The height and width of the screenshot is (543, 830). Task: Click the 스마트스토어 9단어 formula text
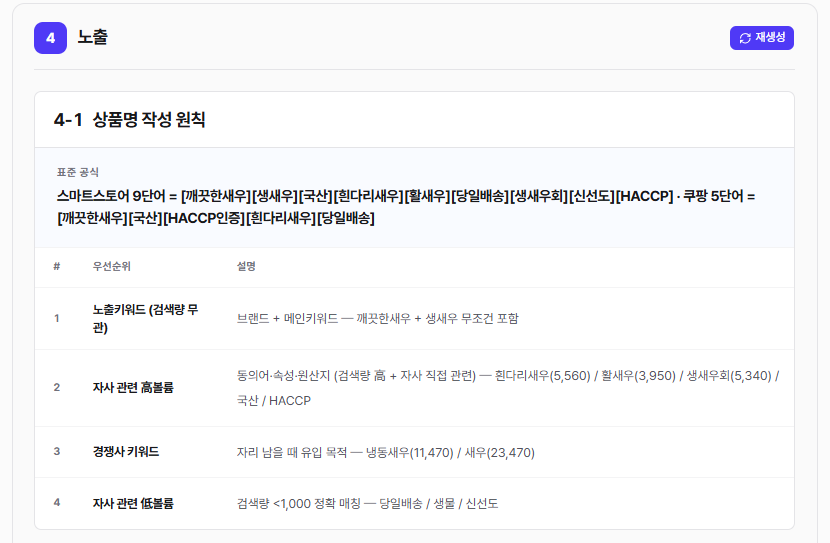pos(406,207)
